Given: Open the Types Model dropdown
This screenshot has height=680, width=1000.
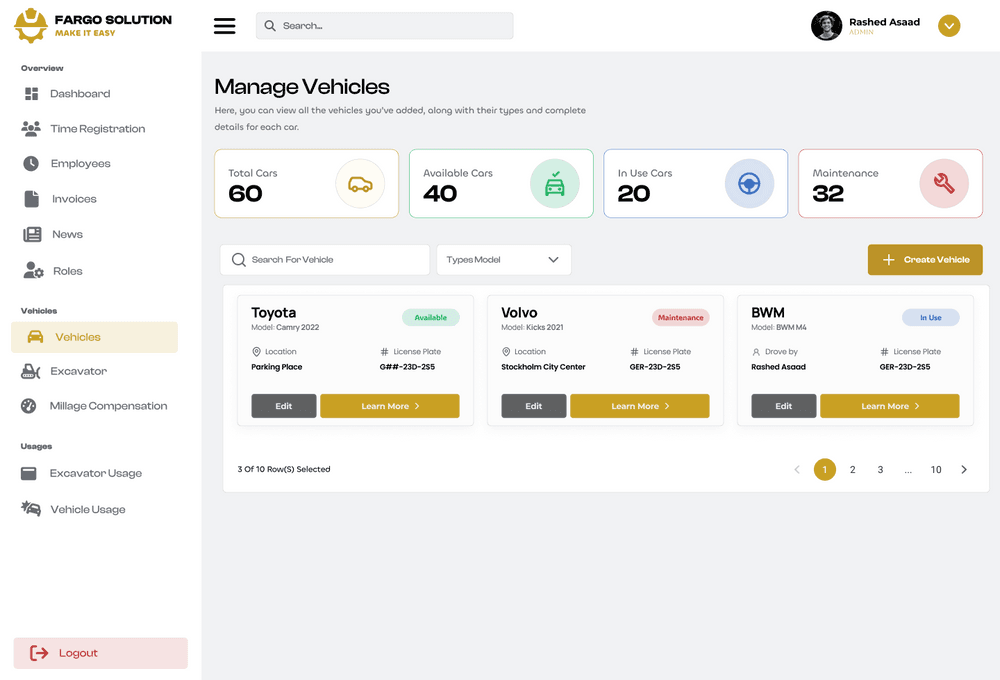Looking at the screenshot, I should click(503, 260).
